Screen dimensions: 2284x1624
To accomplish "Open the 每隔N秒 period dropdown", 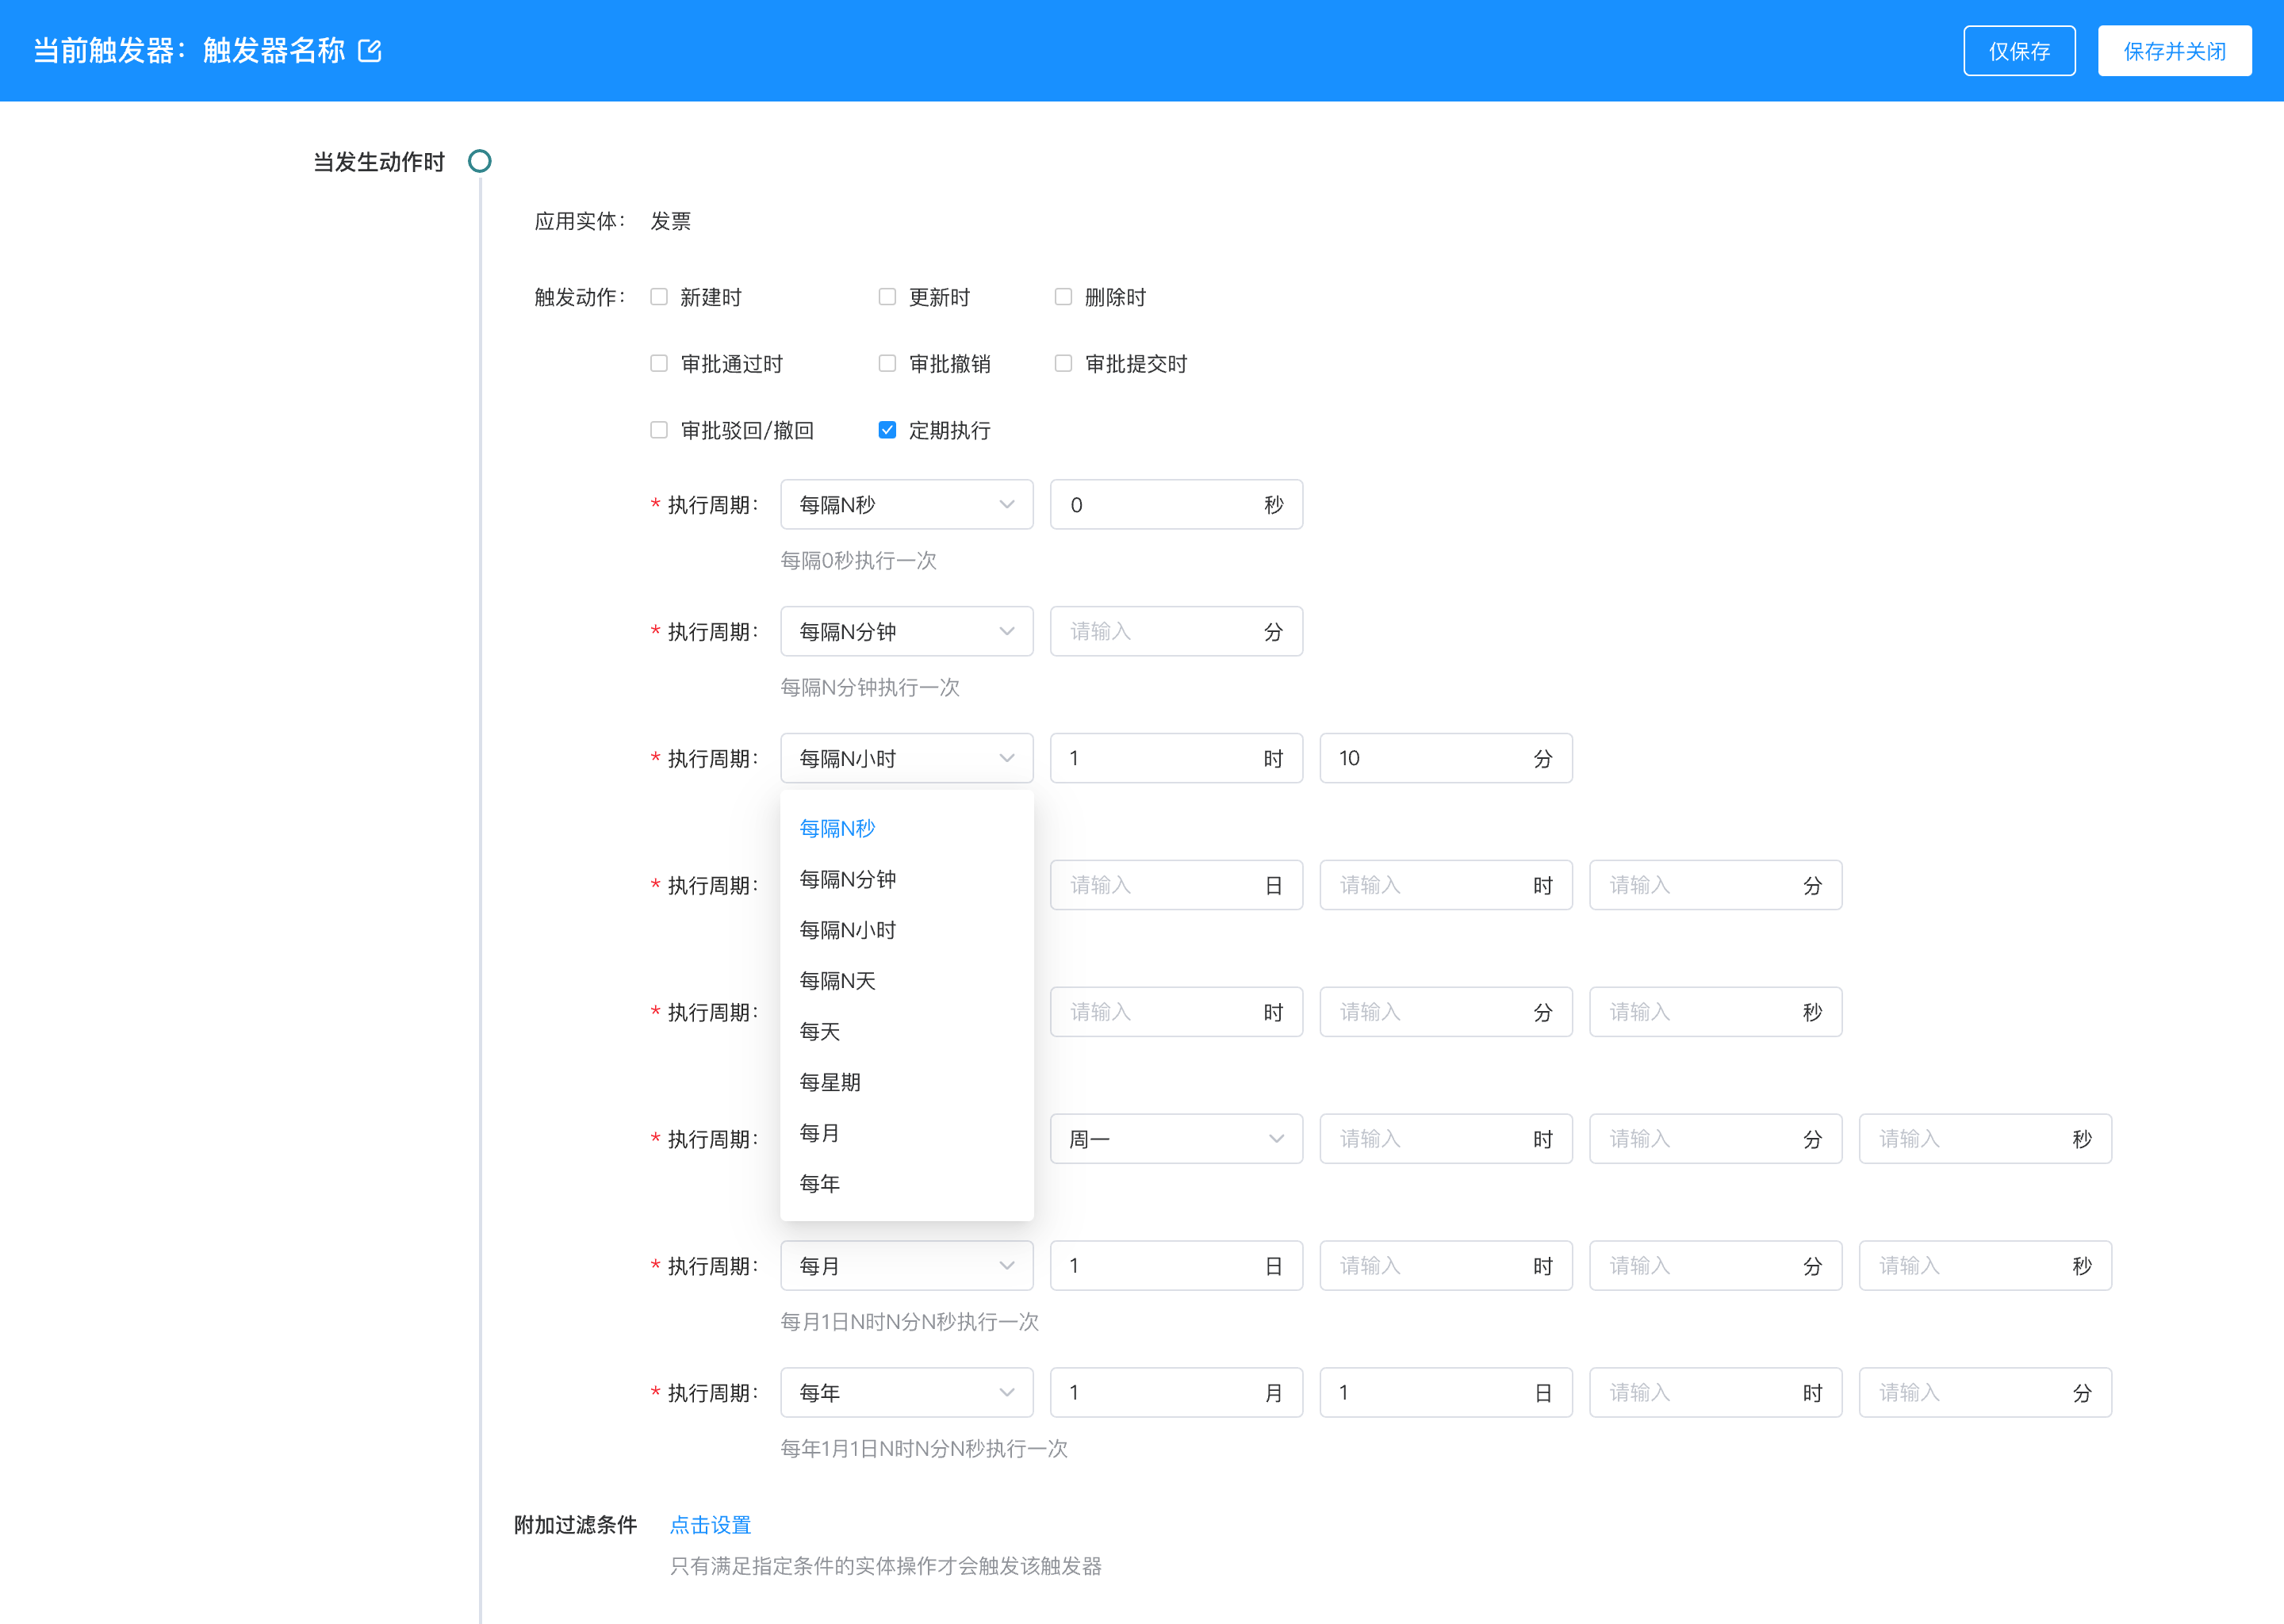I will click(906, 505).
